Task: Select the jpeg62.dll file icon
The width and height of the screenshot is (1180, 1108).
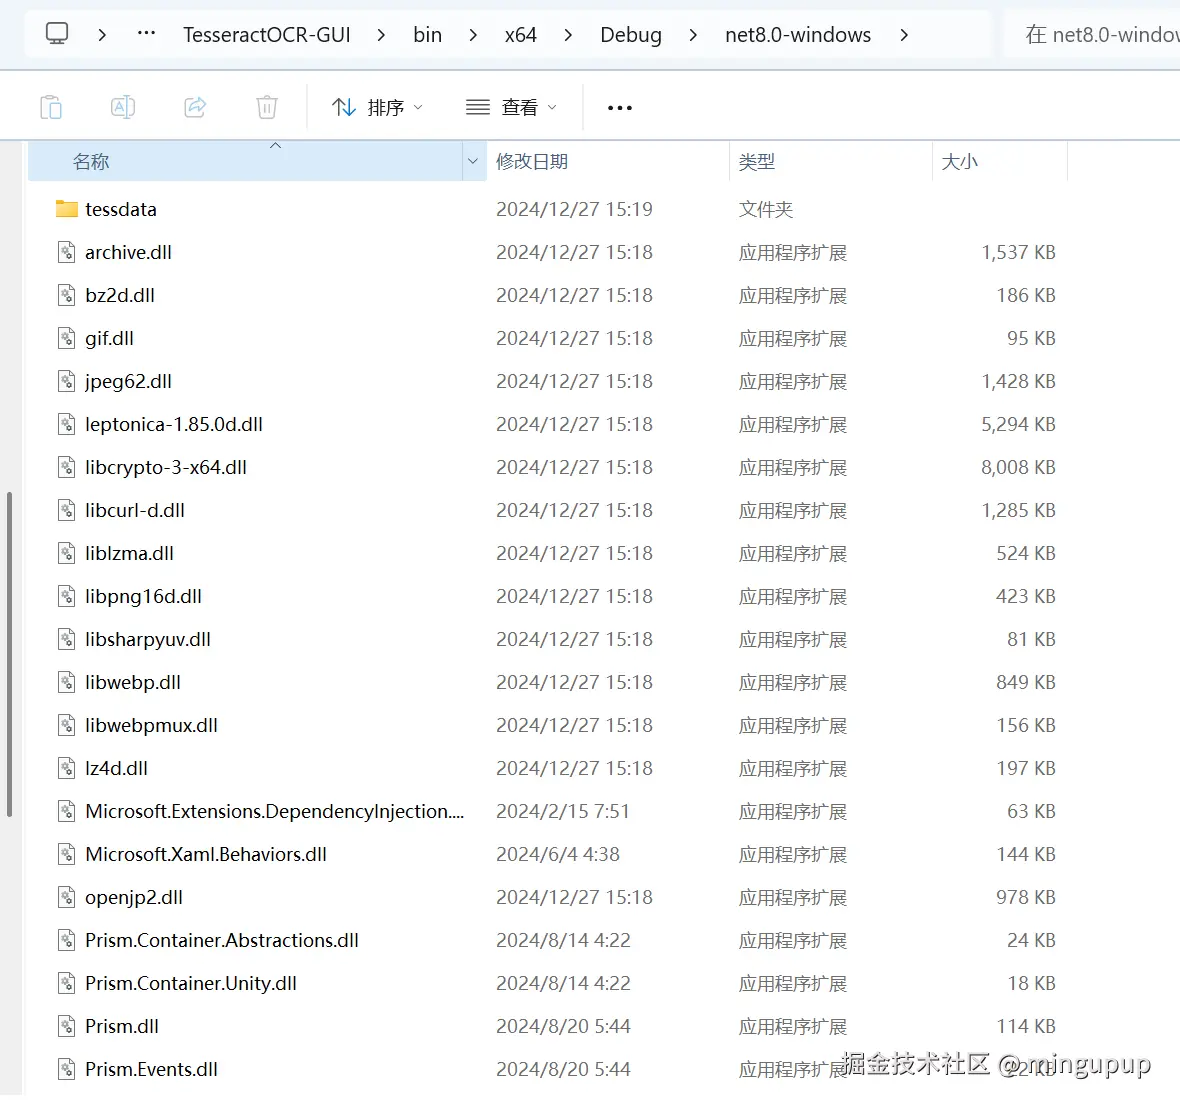Action: 67,381
